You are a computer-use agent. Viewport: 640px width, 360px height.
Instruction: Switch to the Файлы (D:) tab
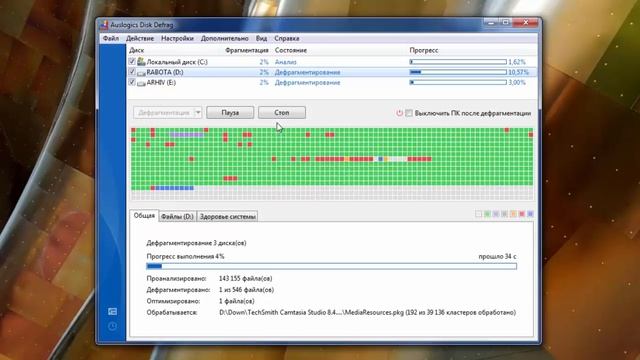(177, 217)
